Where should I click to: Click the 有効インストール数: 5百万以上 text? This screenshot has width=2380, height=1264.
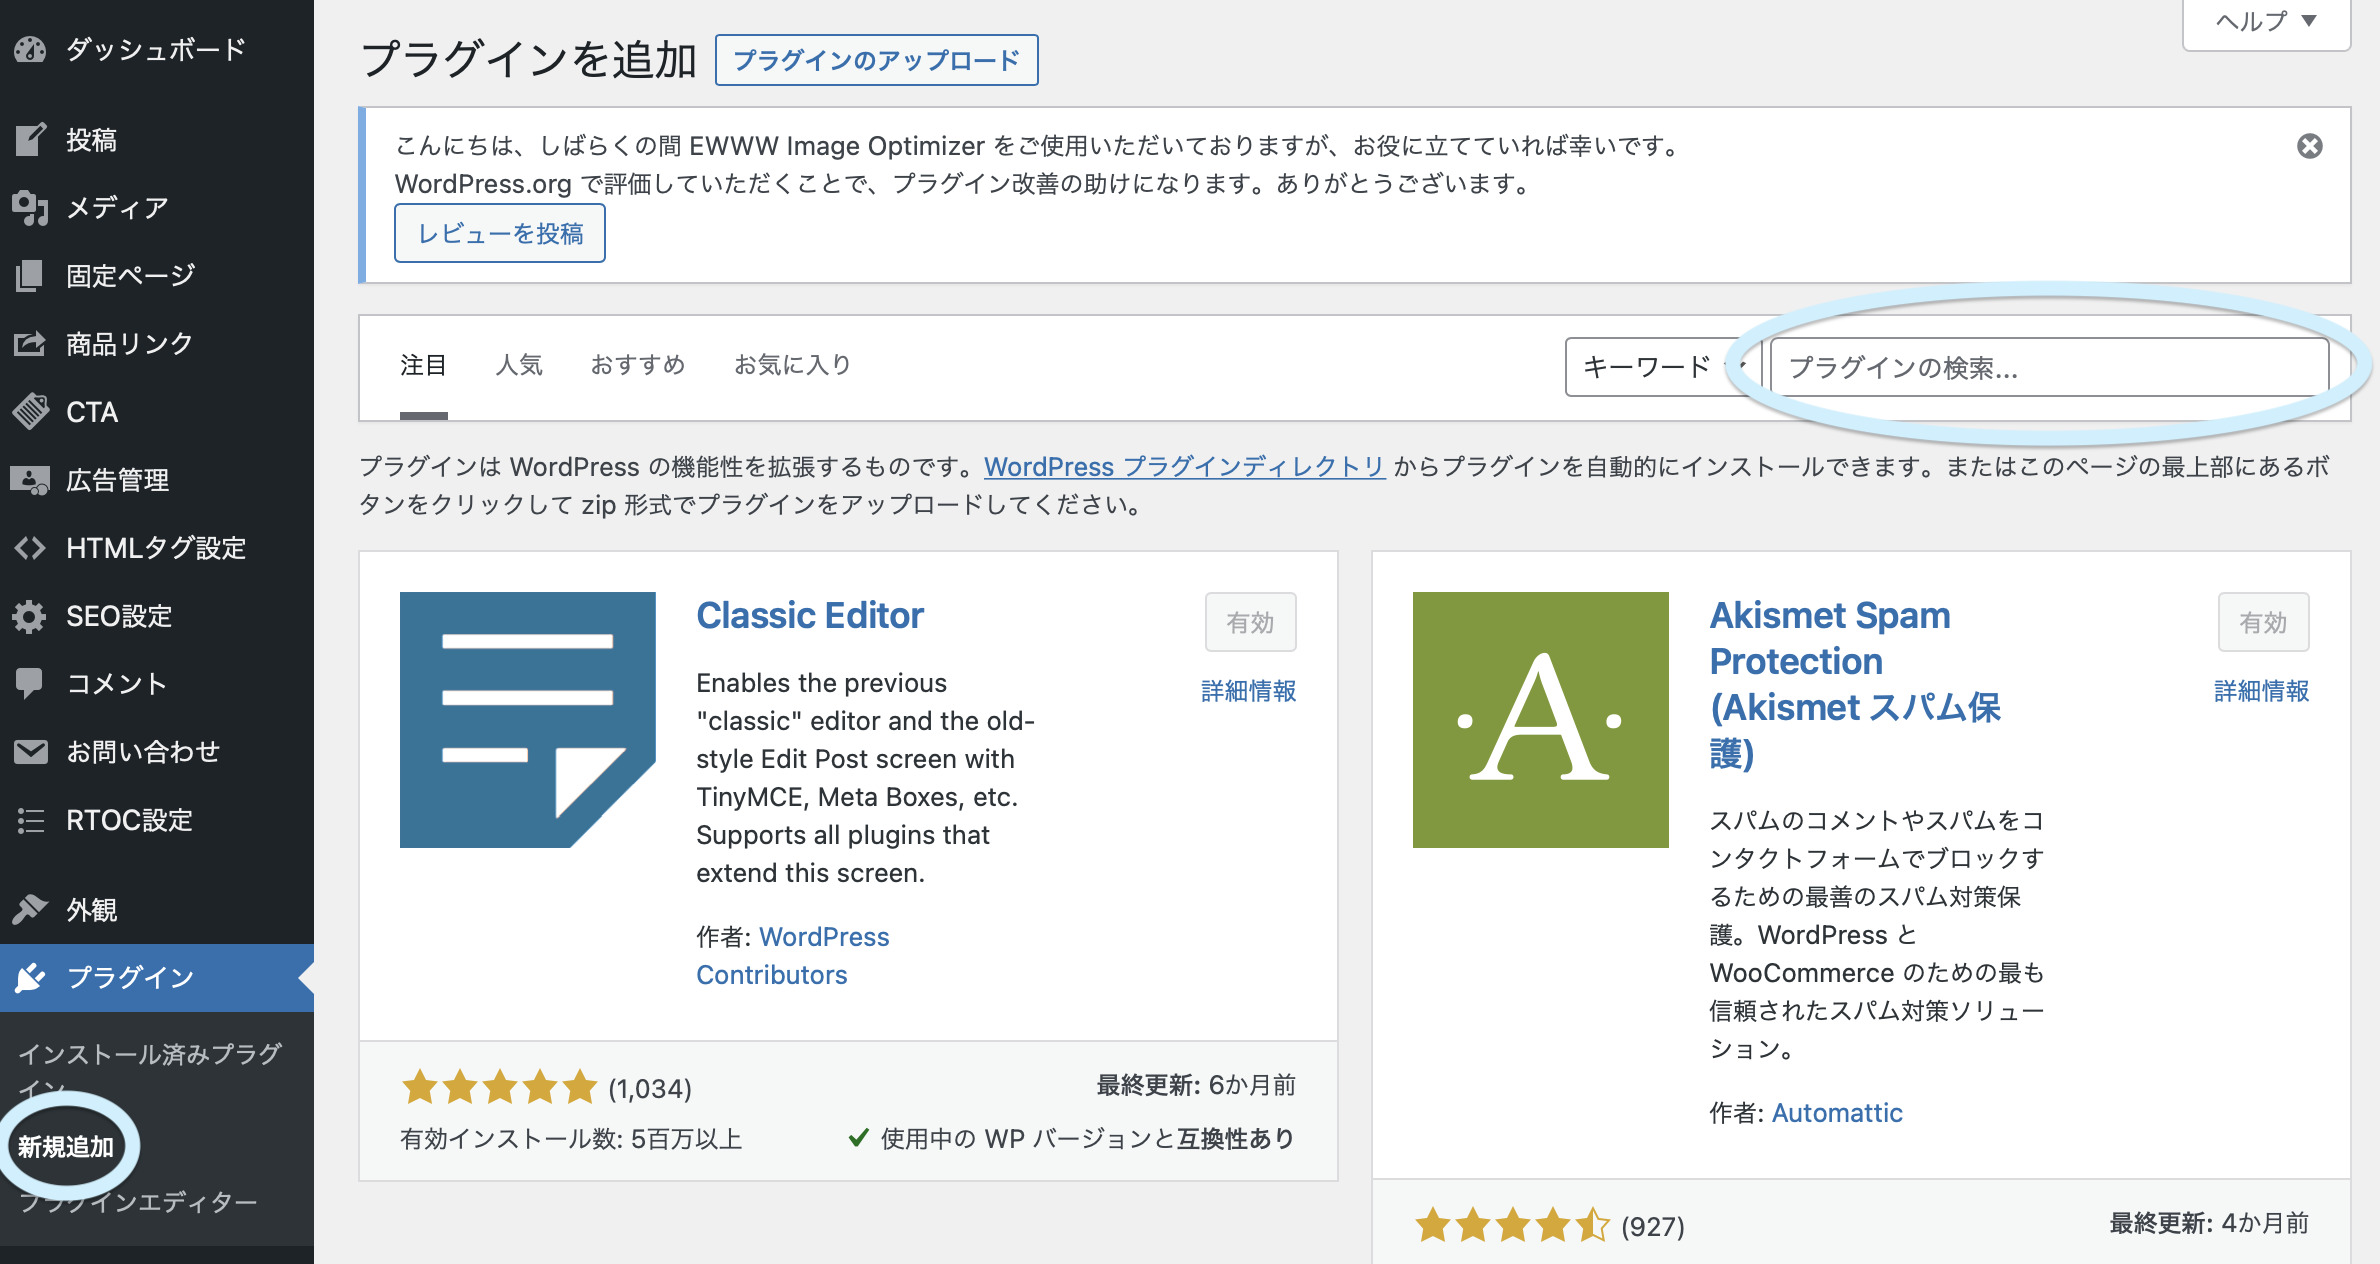pos(571,1139)
